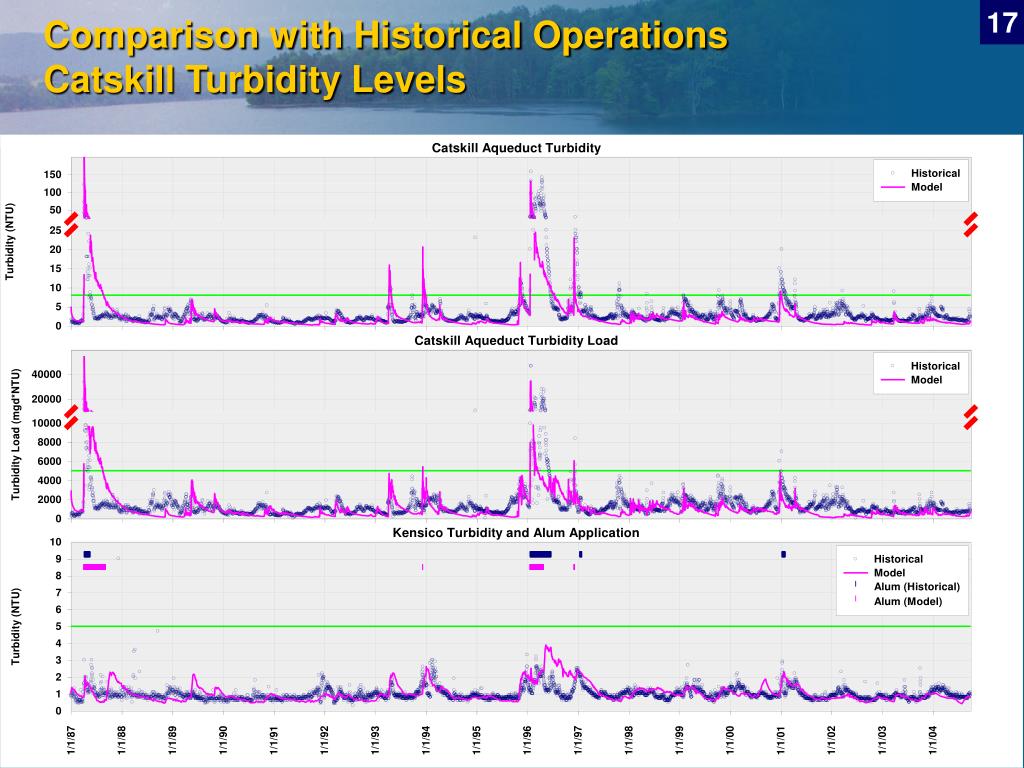Viewport: 1024px width, 768px height.
Task: Click 'Model' in the Aqueduct Turbidity legend
Action: pyautogui.click(x=926, y=187)
